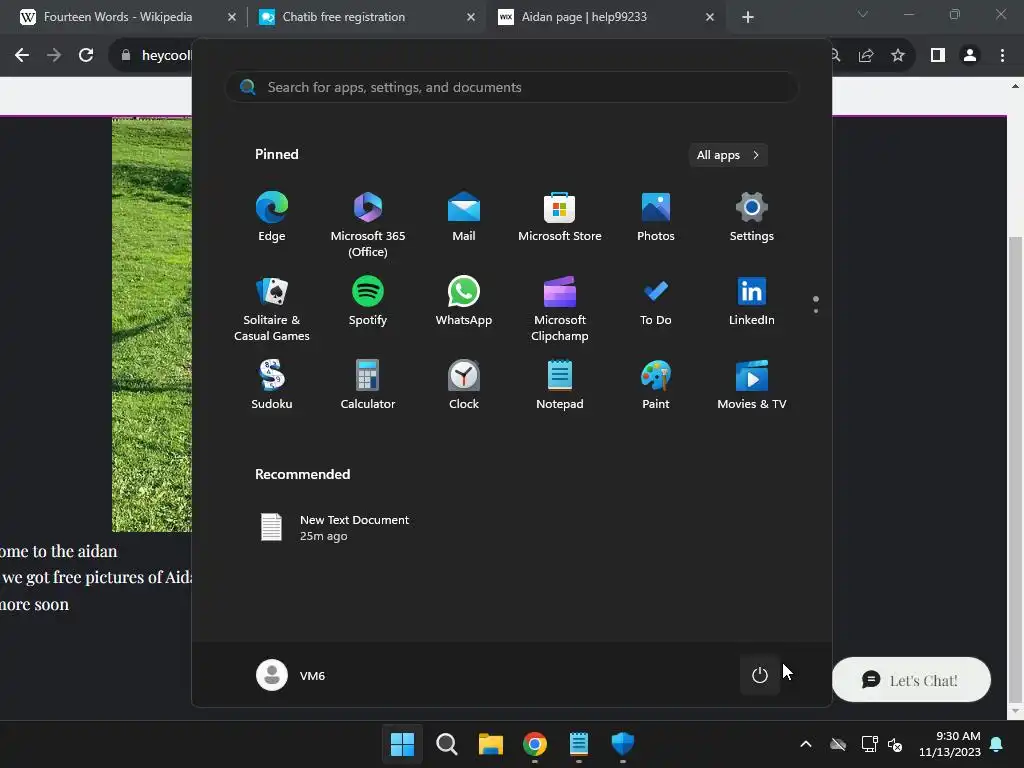The image size is (1024, 768).
Task: Open LinkedIn pinned app
Action: pyautogui.click(x=752, y=301)
